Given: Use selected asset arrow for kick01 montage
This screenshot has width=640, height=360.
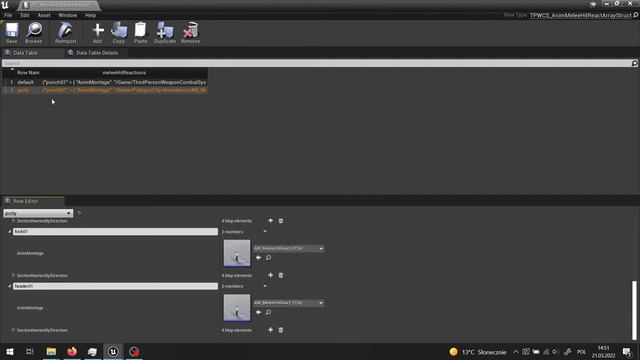Looking at the screenshot, I should tap(258, 258).
